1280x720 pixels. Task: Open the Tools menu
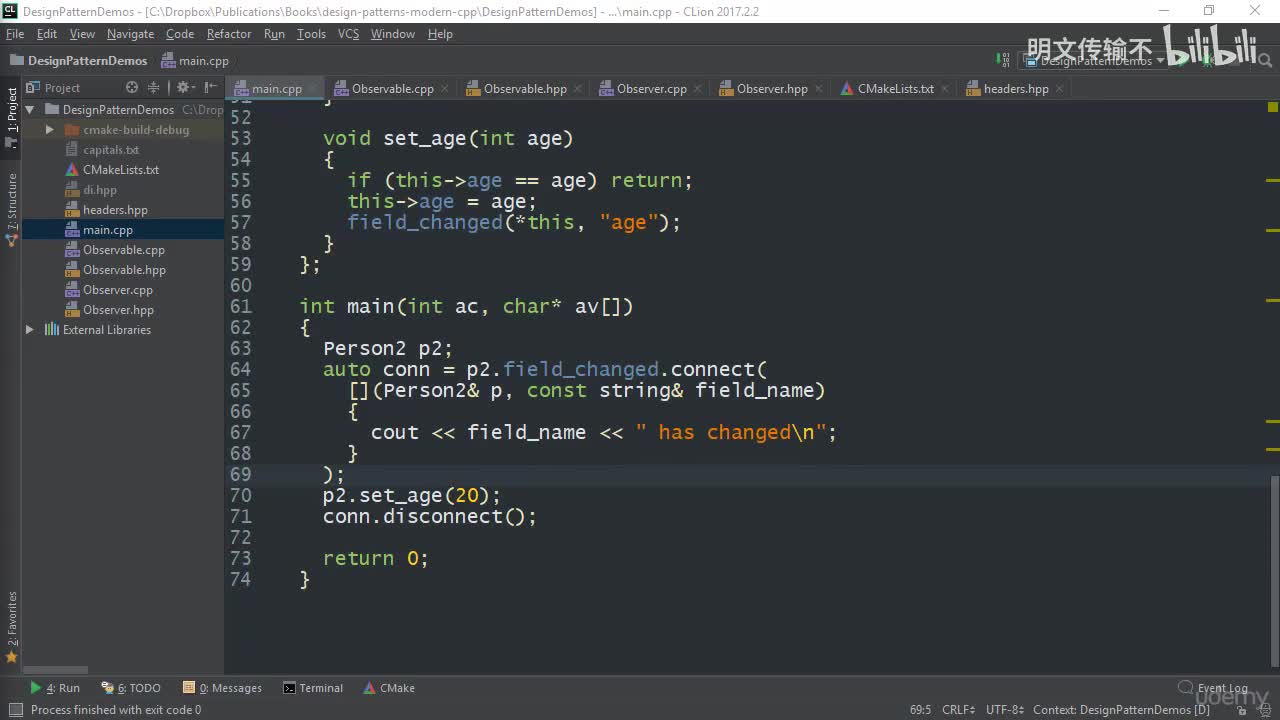click(311, 34)
